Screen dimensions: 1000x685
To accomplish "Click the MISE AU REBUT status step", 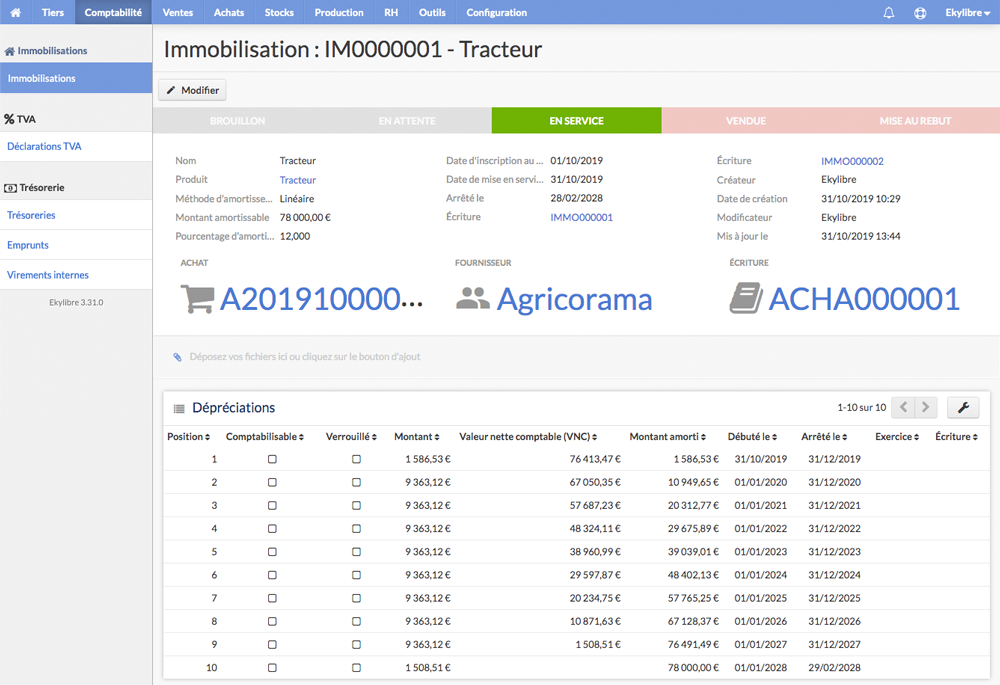I will pos(915,121).
